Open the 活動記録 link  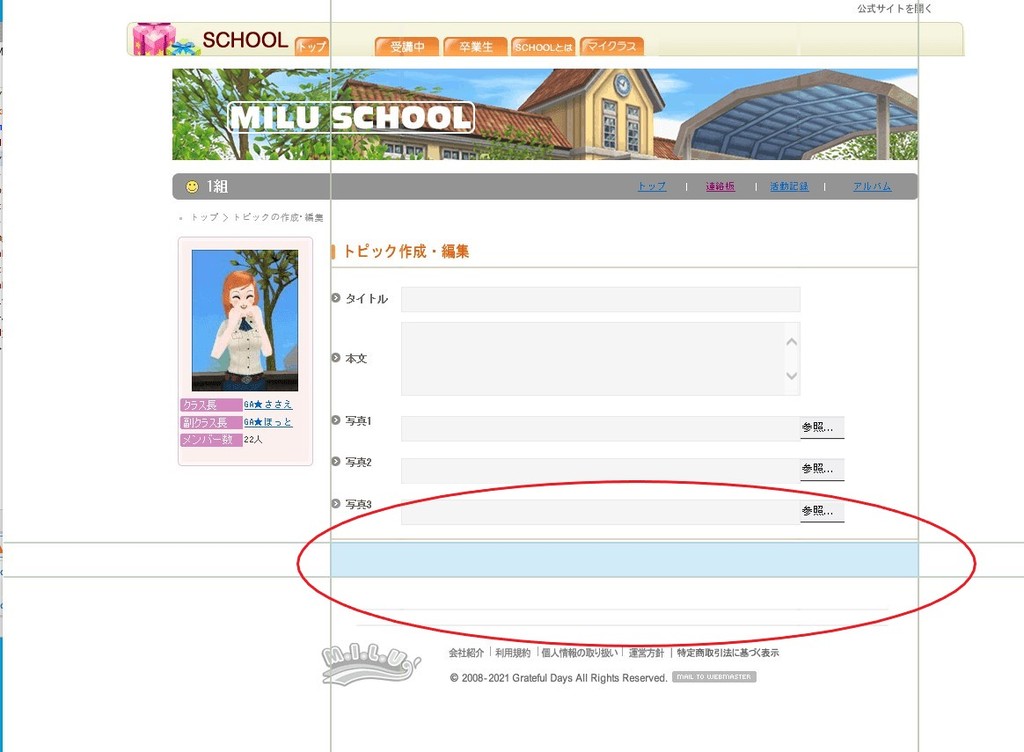tap(789, 186)
